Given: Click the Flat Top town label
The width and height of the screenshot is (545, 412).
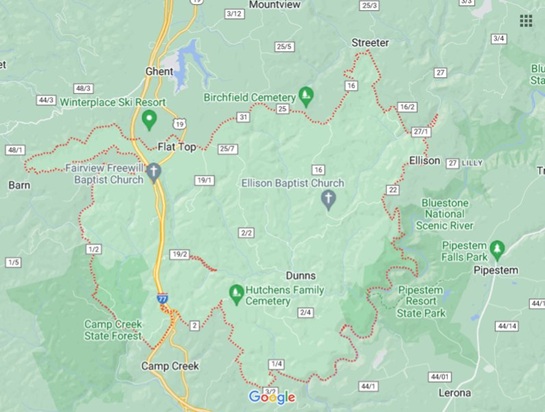Looking at the screenshot, I should pyautogui.click(x=177, y=147).
